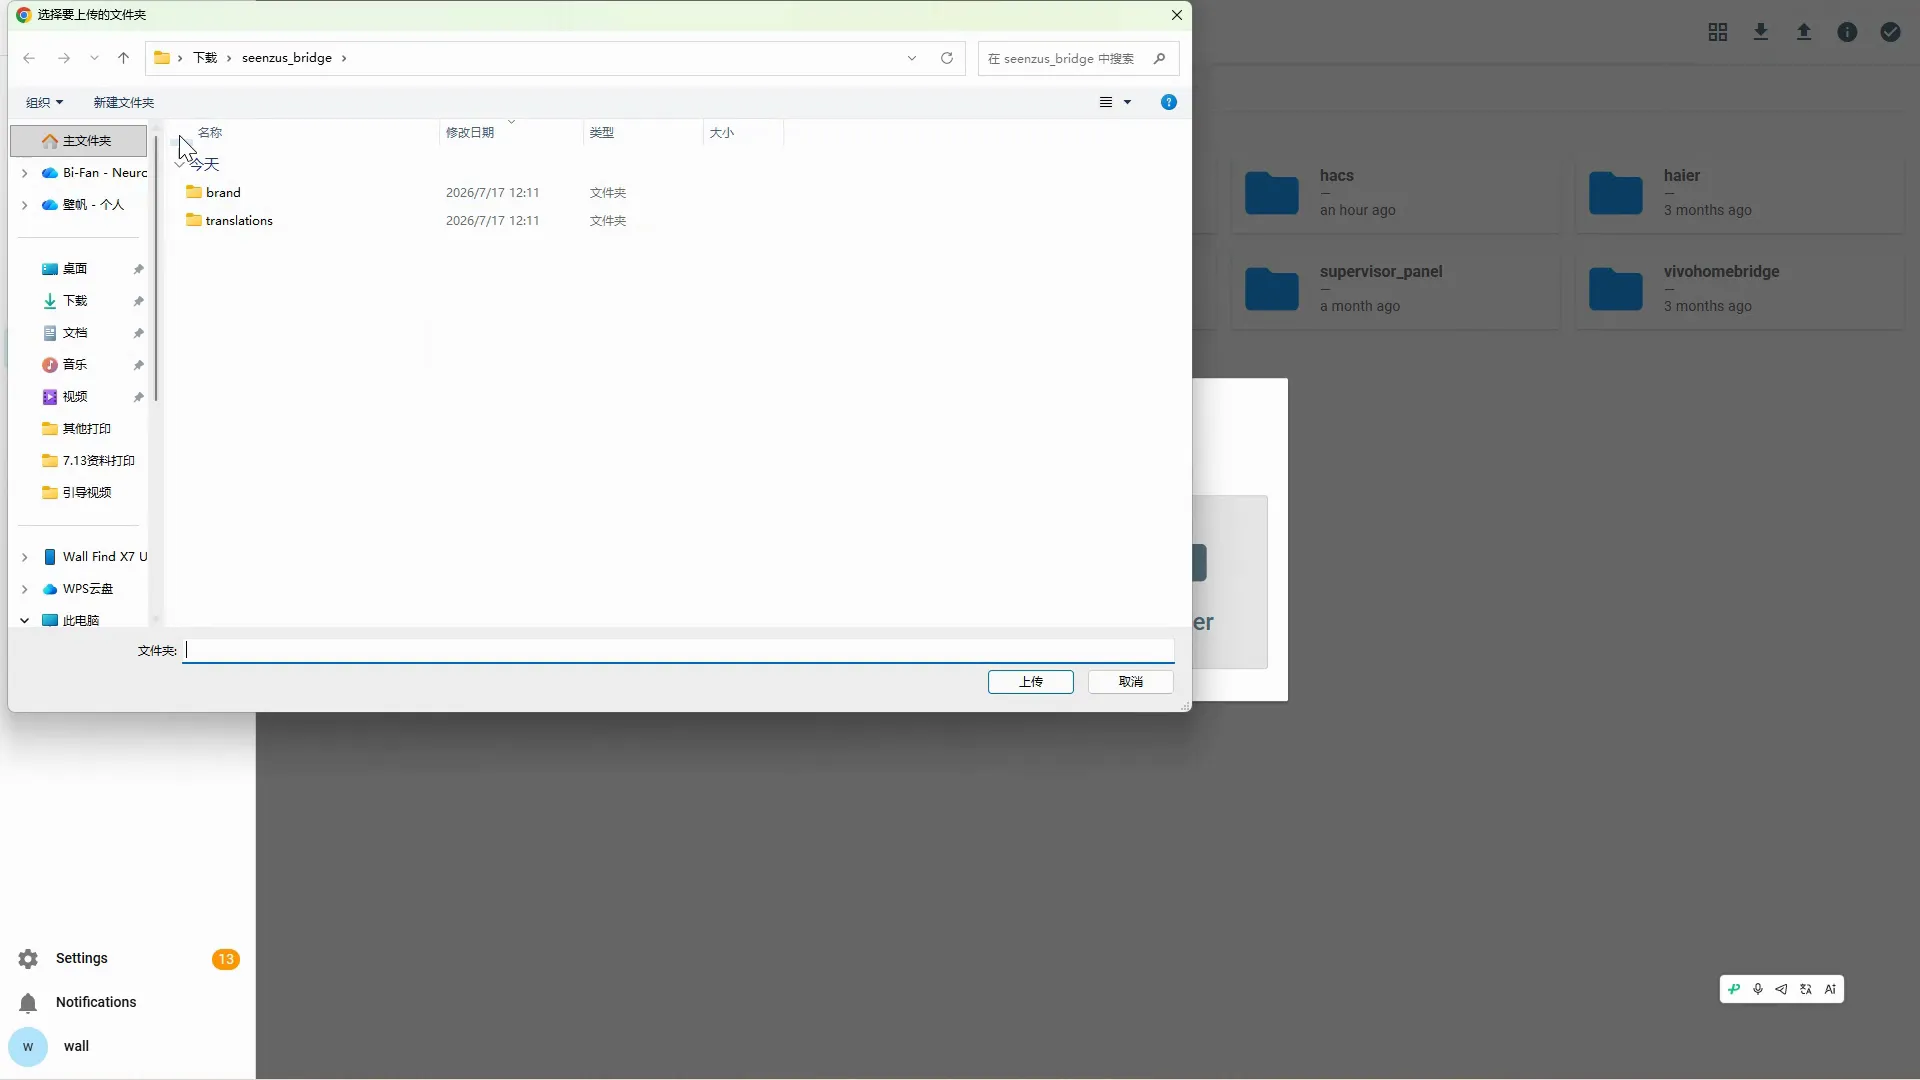Open the wall user profile
1920x1080 pixels.
128,1047
